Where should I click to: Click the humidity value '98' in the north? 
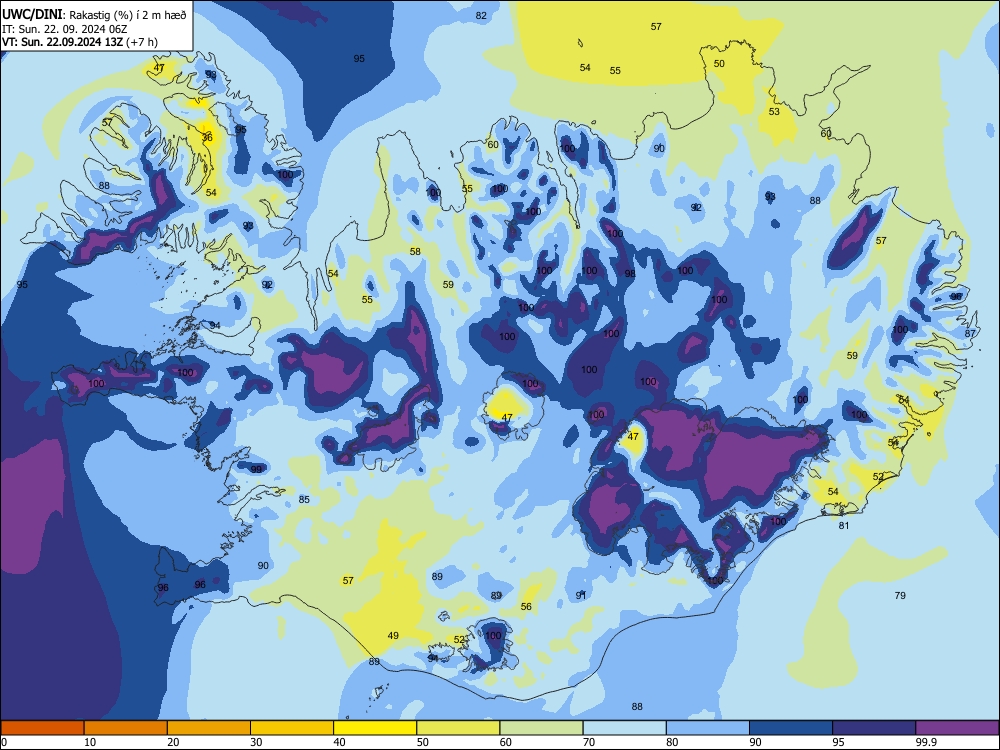click(x=630, y=274)
